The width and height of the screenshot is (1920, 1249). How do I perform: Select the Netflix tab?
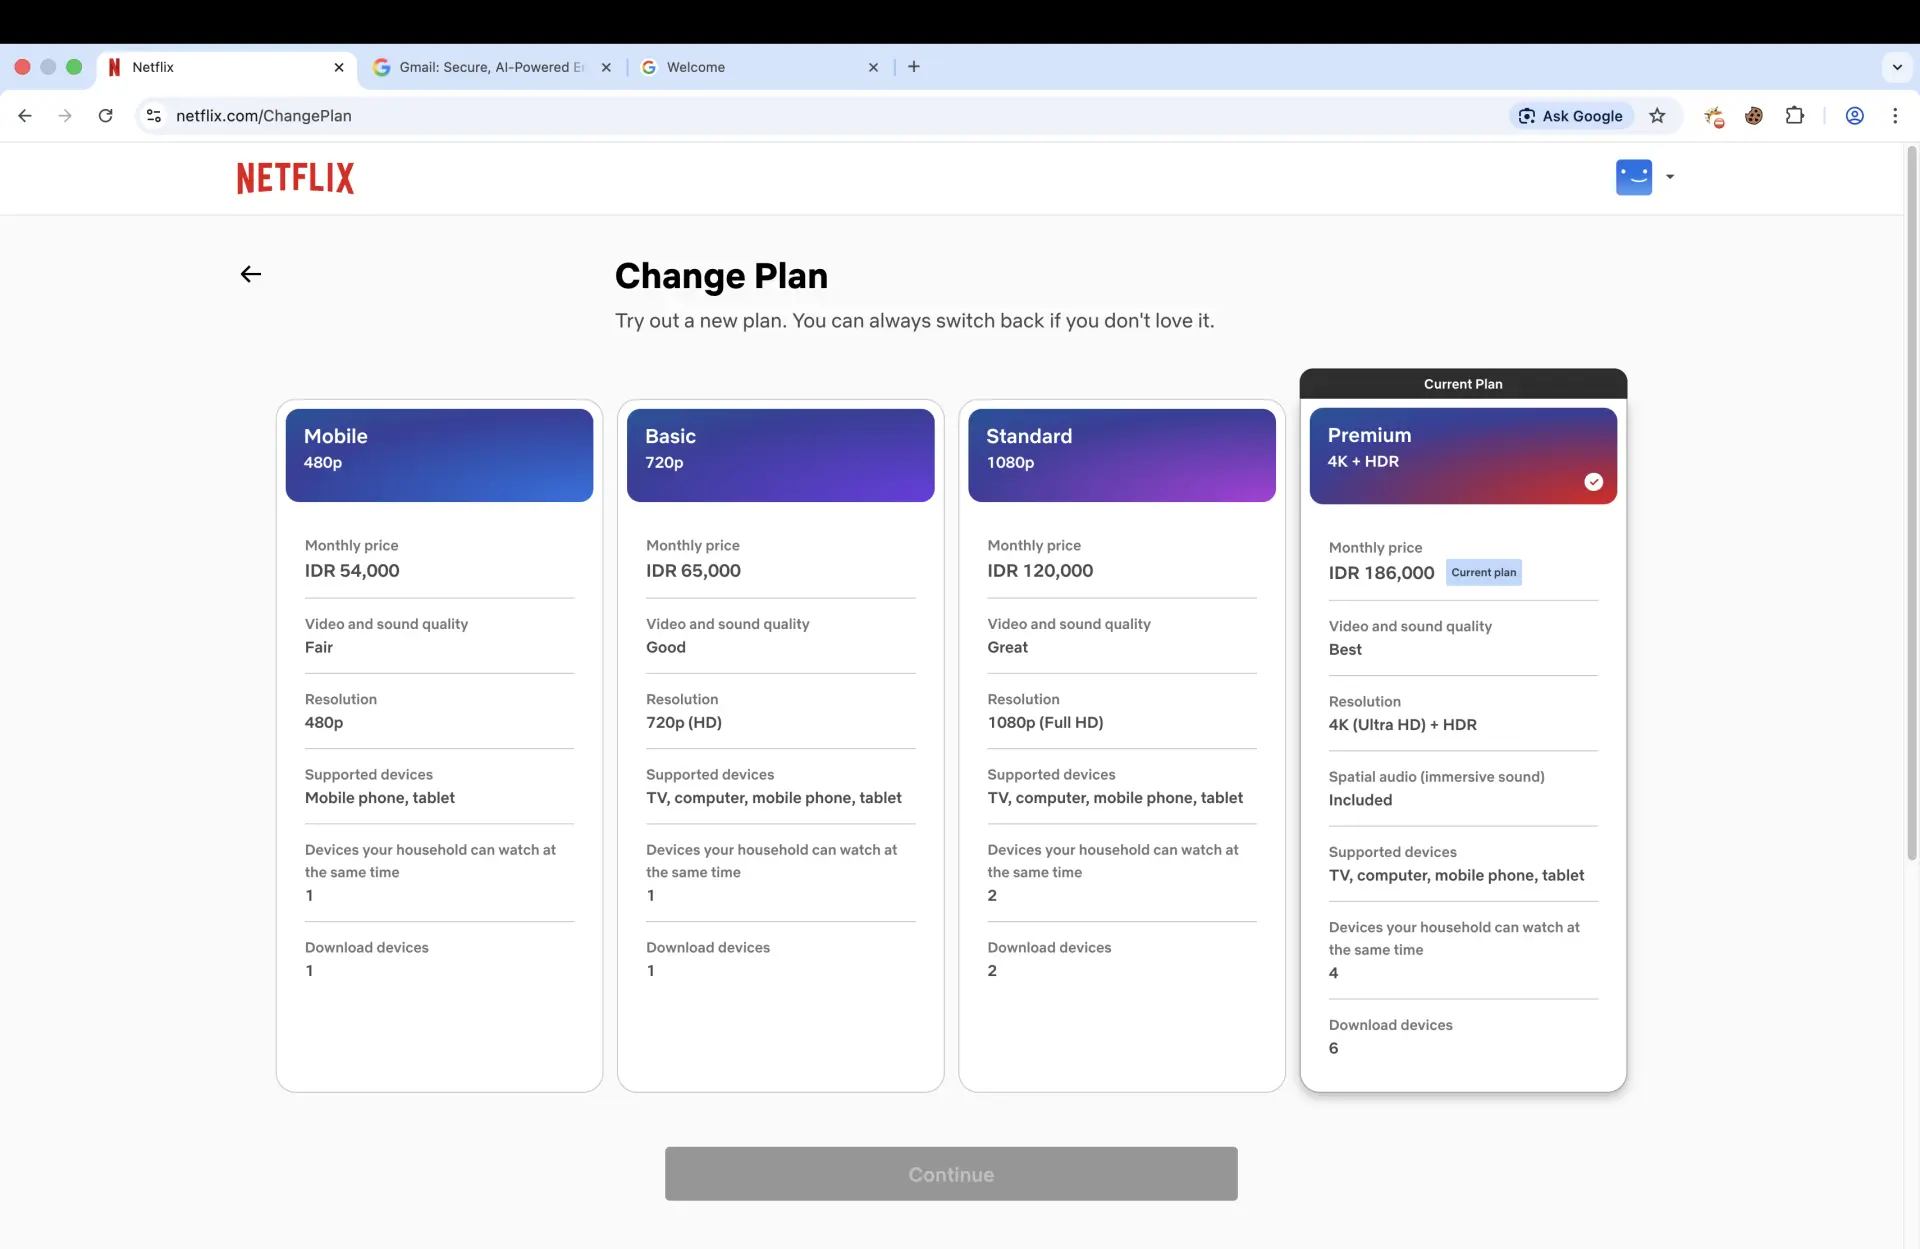228,67
